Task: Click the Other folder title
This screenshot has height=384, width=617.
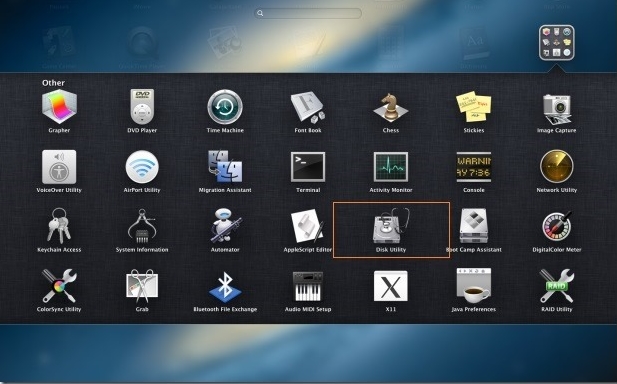Action: pyautogui.click(x=54, y=83)
